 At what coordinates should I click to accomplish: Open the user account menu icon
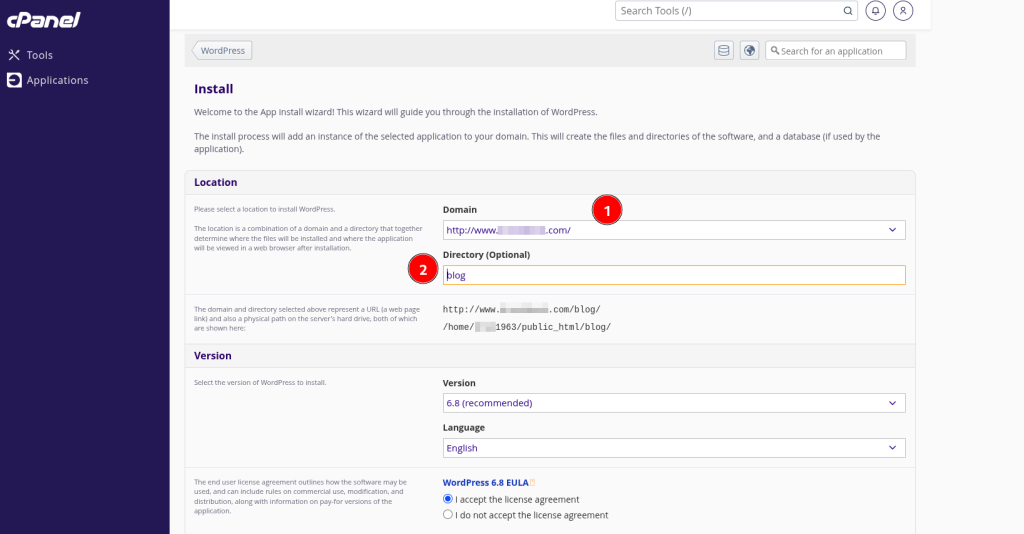(903, 10)
